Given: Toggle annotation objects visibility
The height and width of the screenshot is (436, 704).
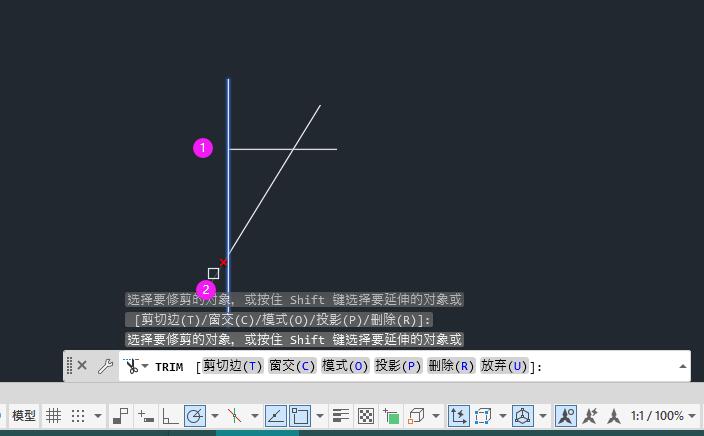Looking at the screenshot, I should click(x=566, y=415).
